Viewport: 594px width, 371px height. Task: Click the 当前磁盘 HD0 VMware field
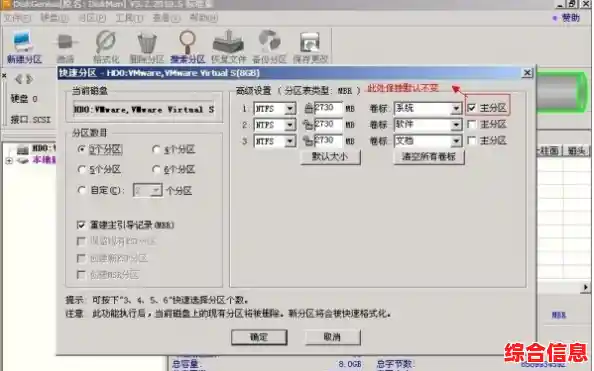[x=144, y=110]
